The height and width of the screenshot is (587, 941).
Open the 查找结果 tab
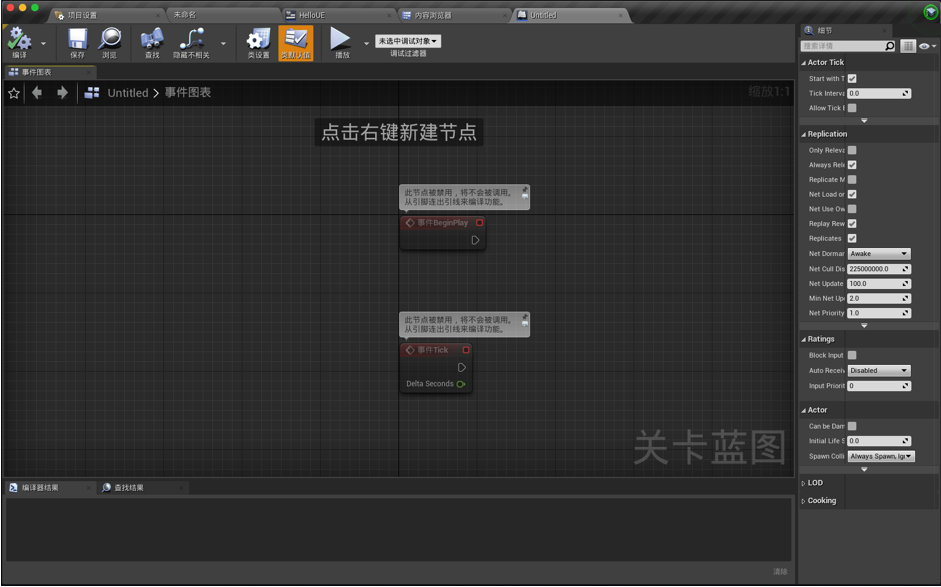tap(128, 488)
